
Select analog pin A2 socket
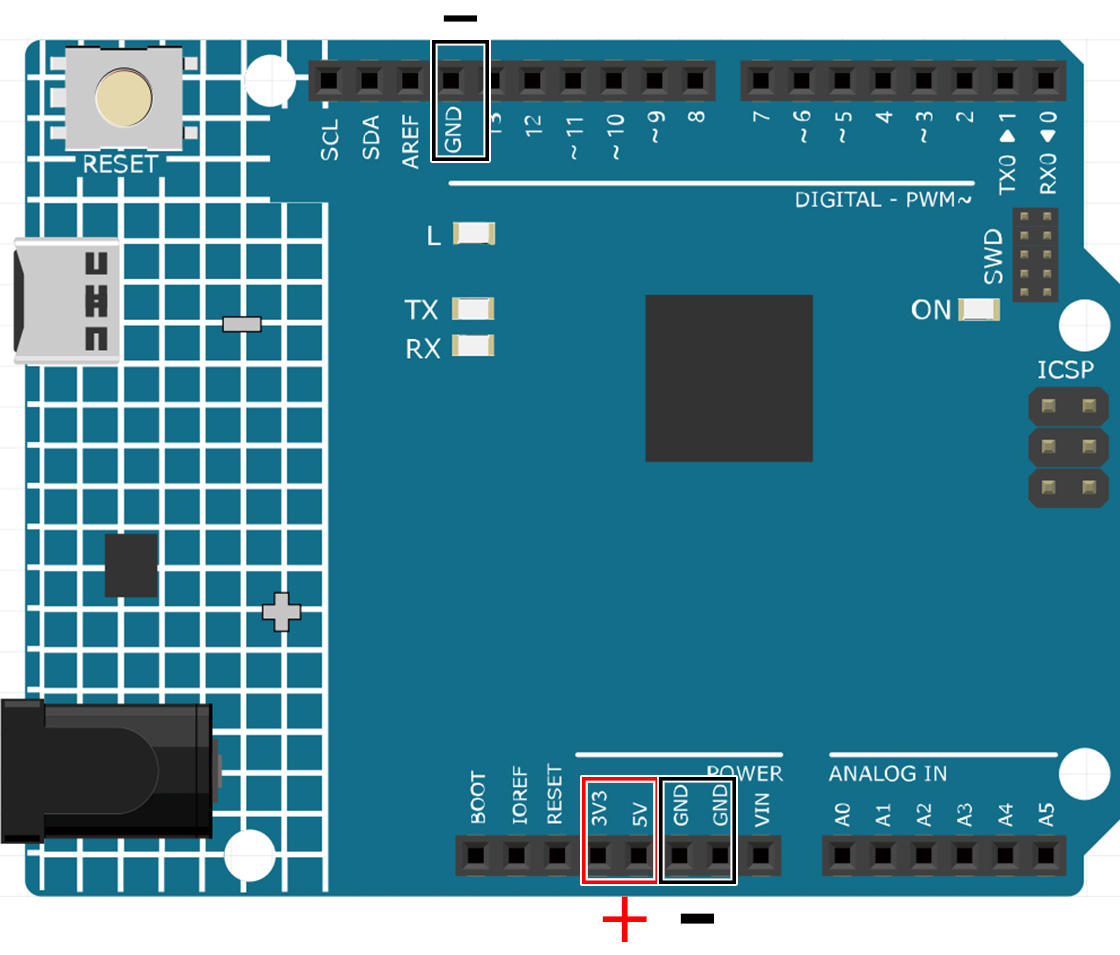(924, 855)
